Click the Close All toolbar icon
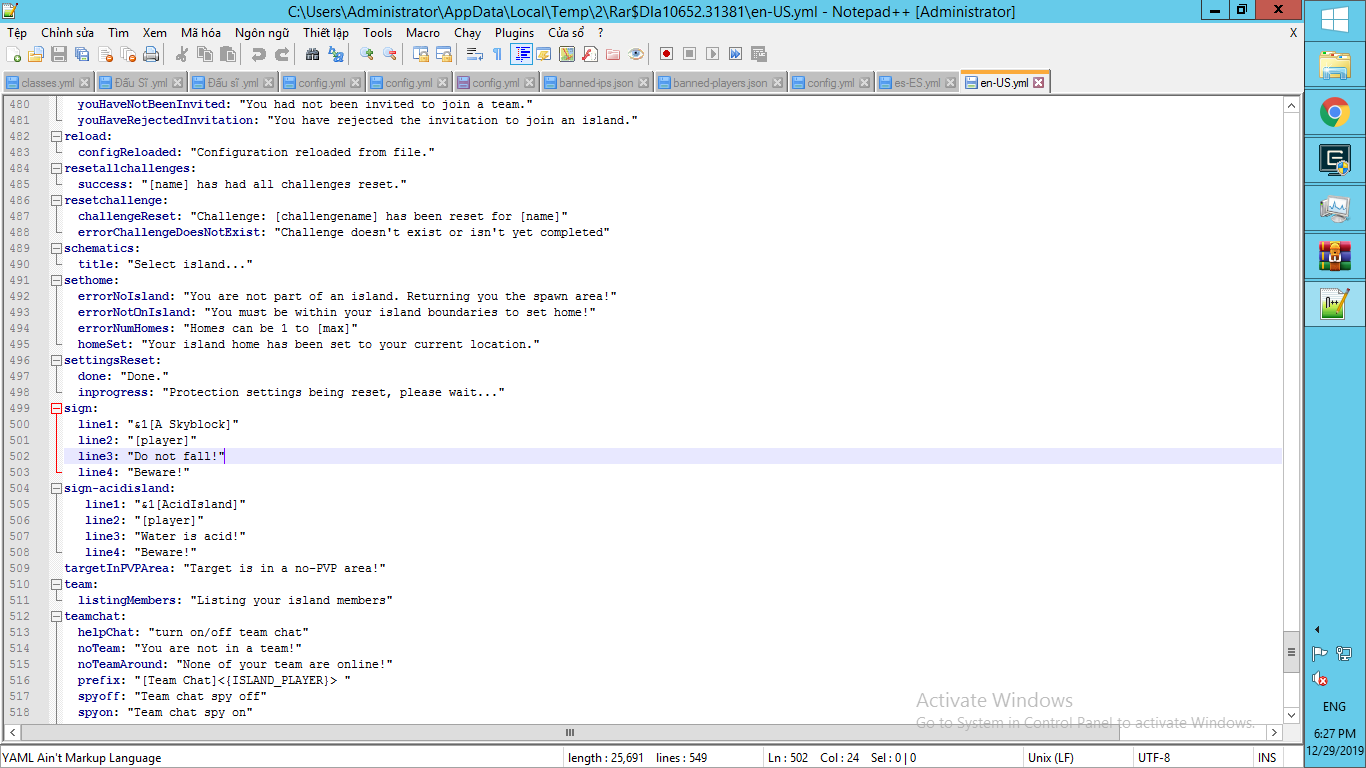This screenshot has height=768, width=1366. tap(128, 54)
